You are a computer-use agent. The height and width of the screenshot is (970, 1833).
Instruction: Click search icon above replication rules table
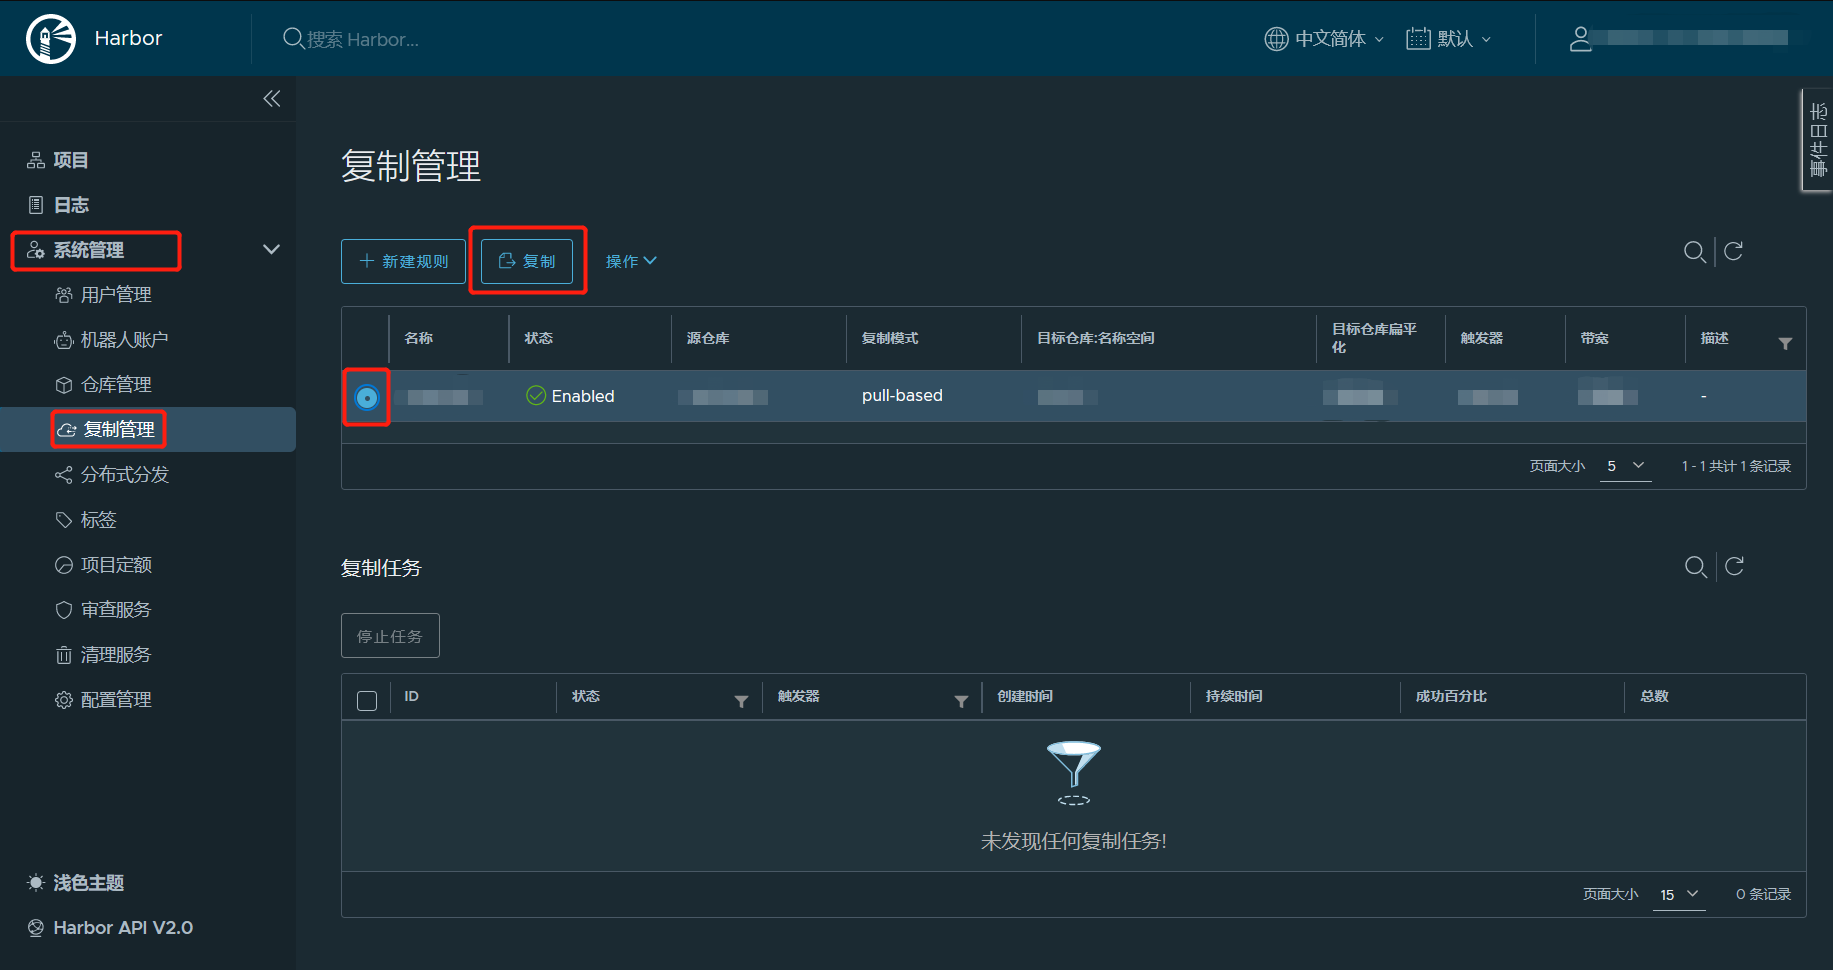[x=1694, y=252]
